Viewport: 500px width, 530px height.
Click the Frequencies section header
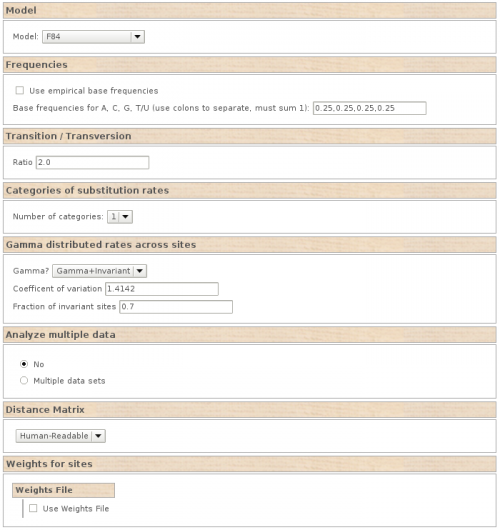250,65
